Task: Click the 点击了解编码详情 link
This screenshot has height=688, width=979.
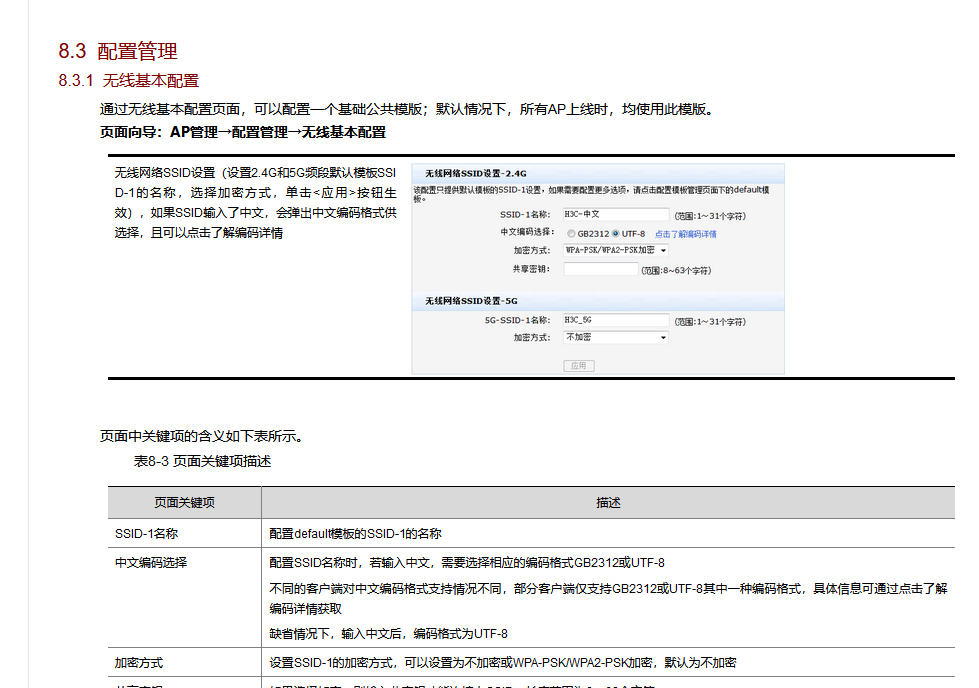Action: point(686,234)
